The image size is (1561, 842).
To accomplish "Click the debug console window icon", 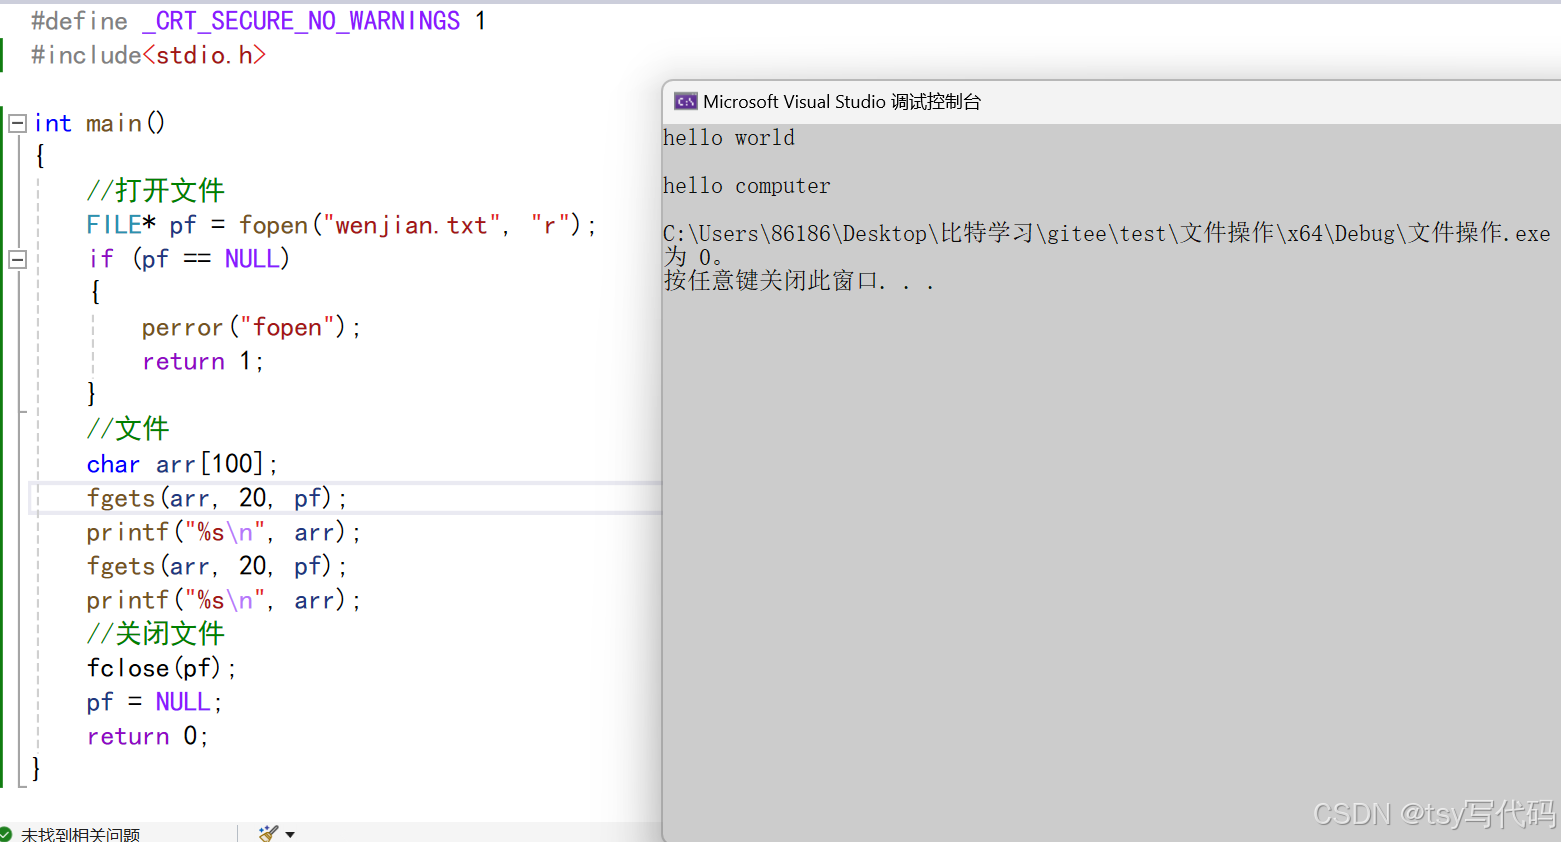I will 685,101.
